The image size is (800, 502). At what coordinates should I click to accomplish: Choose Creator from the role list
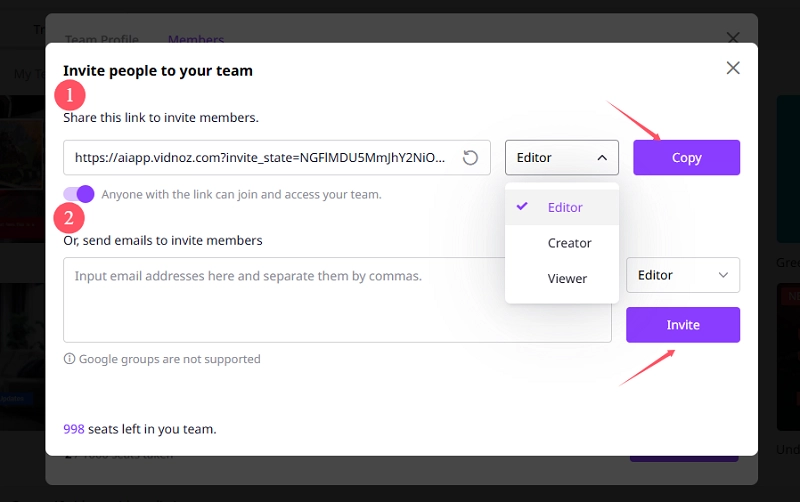point(569,243)
